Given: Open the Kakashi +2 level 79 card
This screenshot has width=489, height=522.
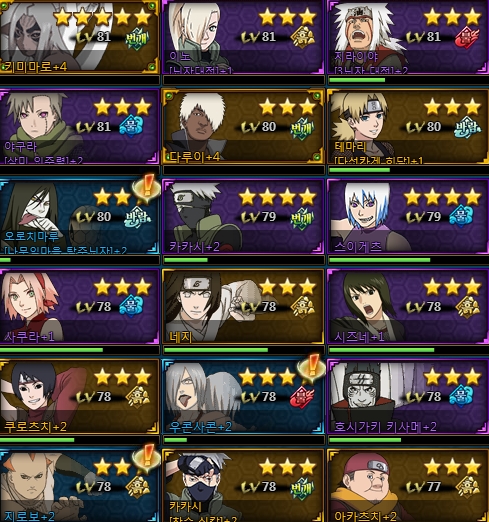Looking at the screenshot, I should pos(243,217).
